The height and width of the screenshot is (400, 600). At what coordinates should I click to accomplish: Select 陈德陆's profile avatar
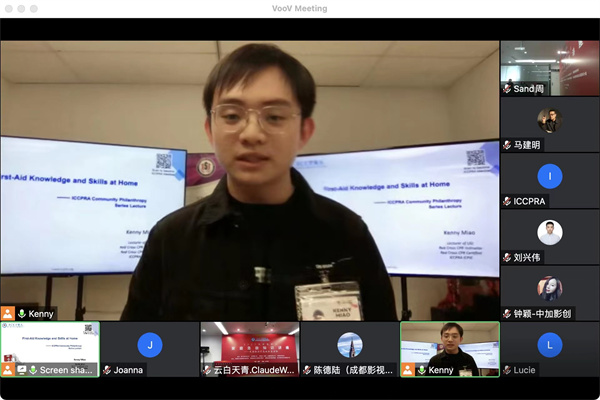(x=350, y=345)
